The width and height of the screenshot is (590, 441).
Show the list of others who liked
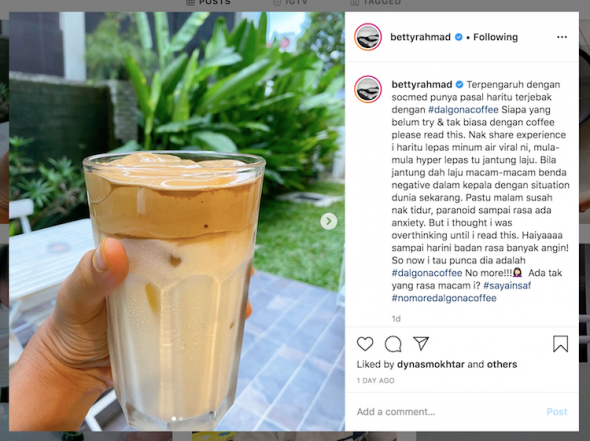coord(502,364)
